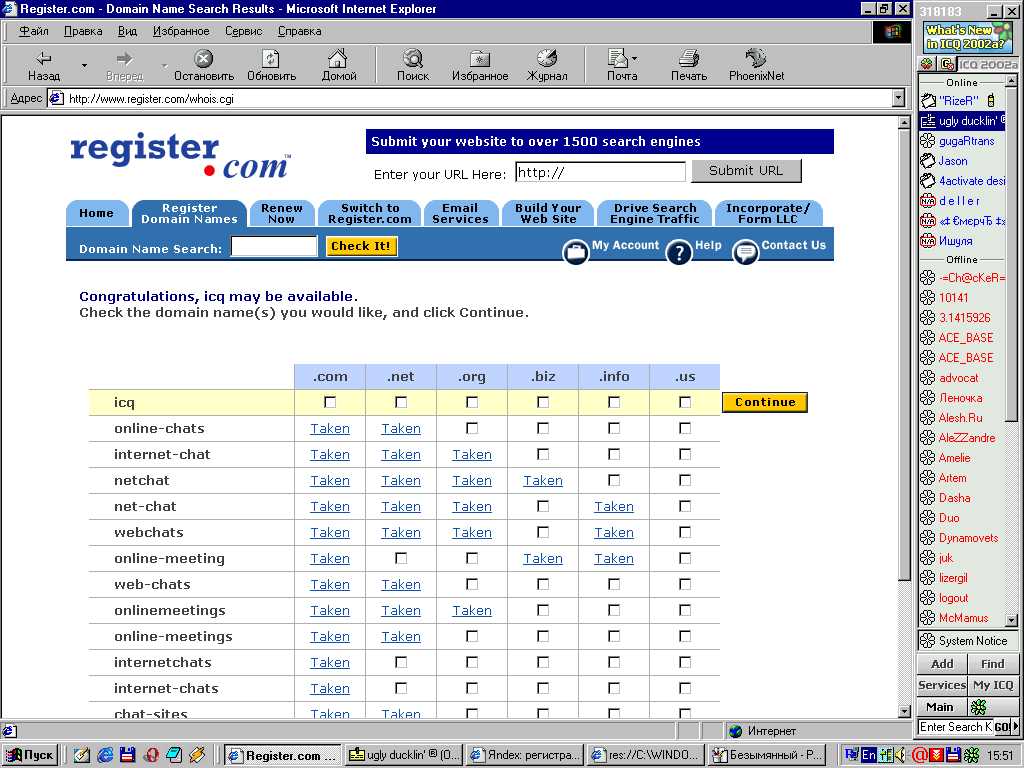Check the icq .info checkbox

pyautogui.click(x=614, y=402)
